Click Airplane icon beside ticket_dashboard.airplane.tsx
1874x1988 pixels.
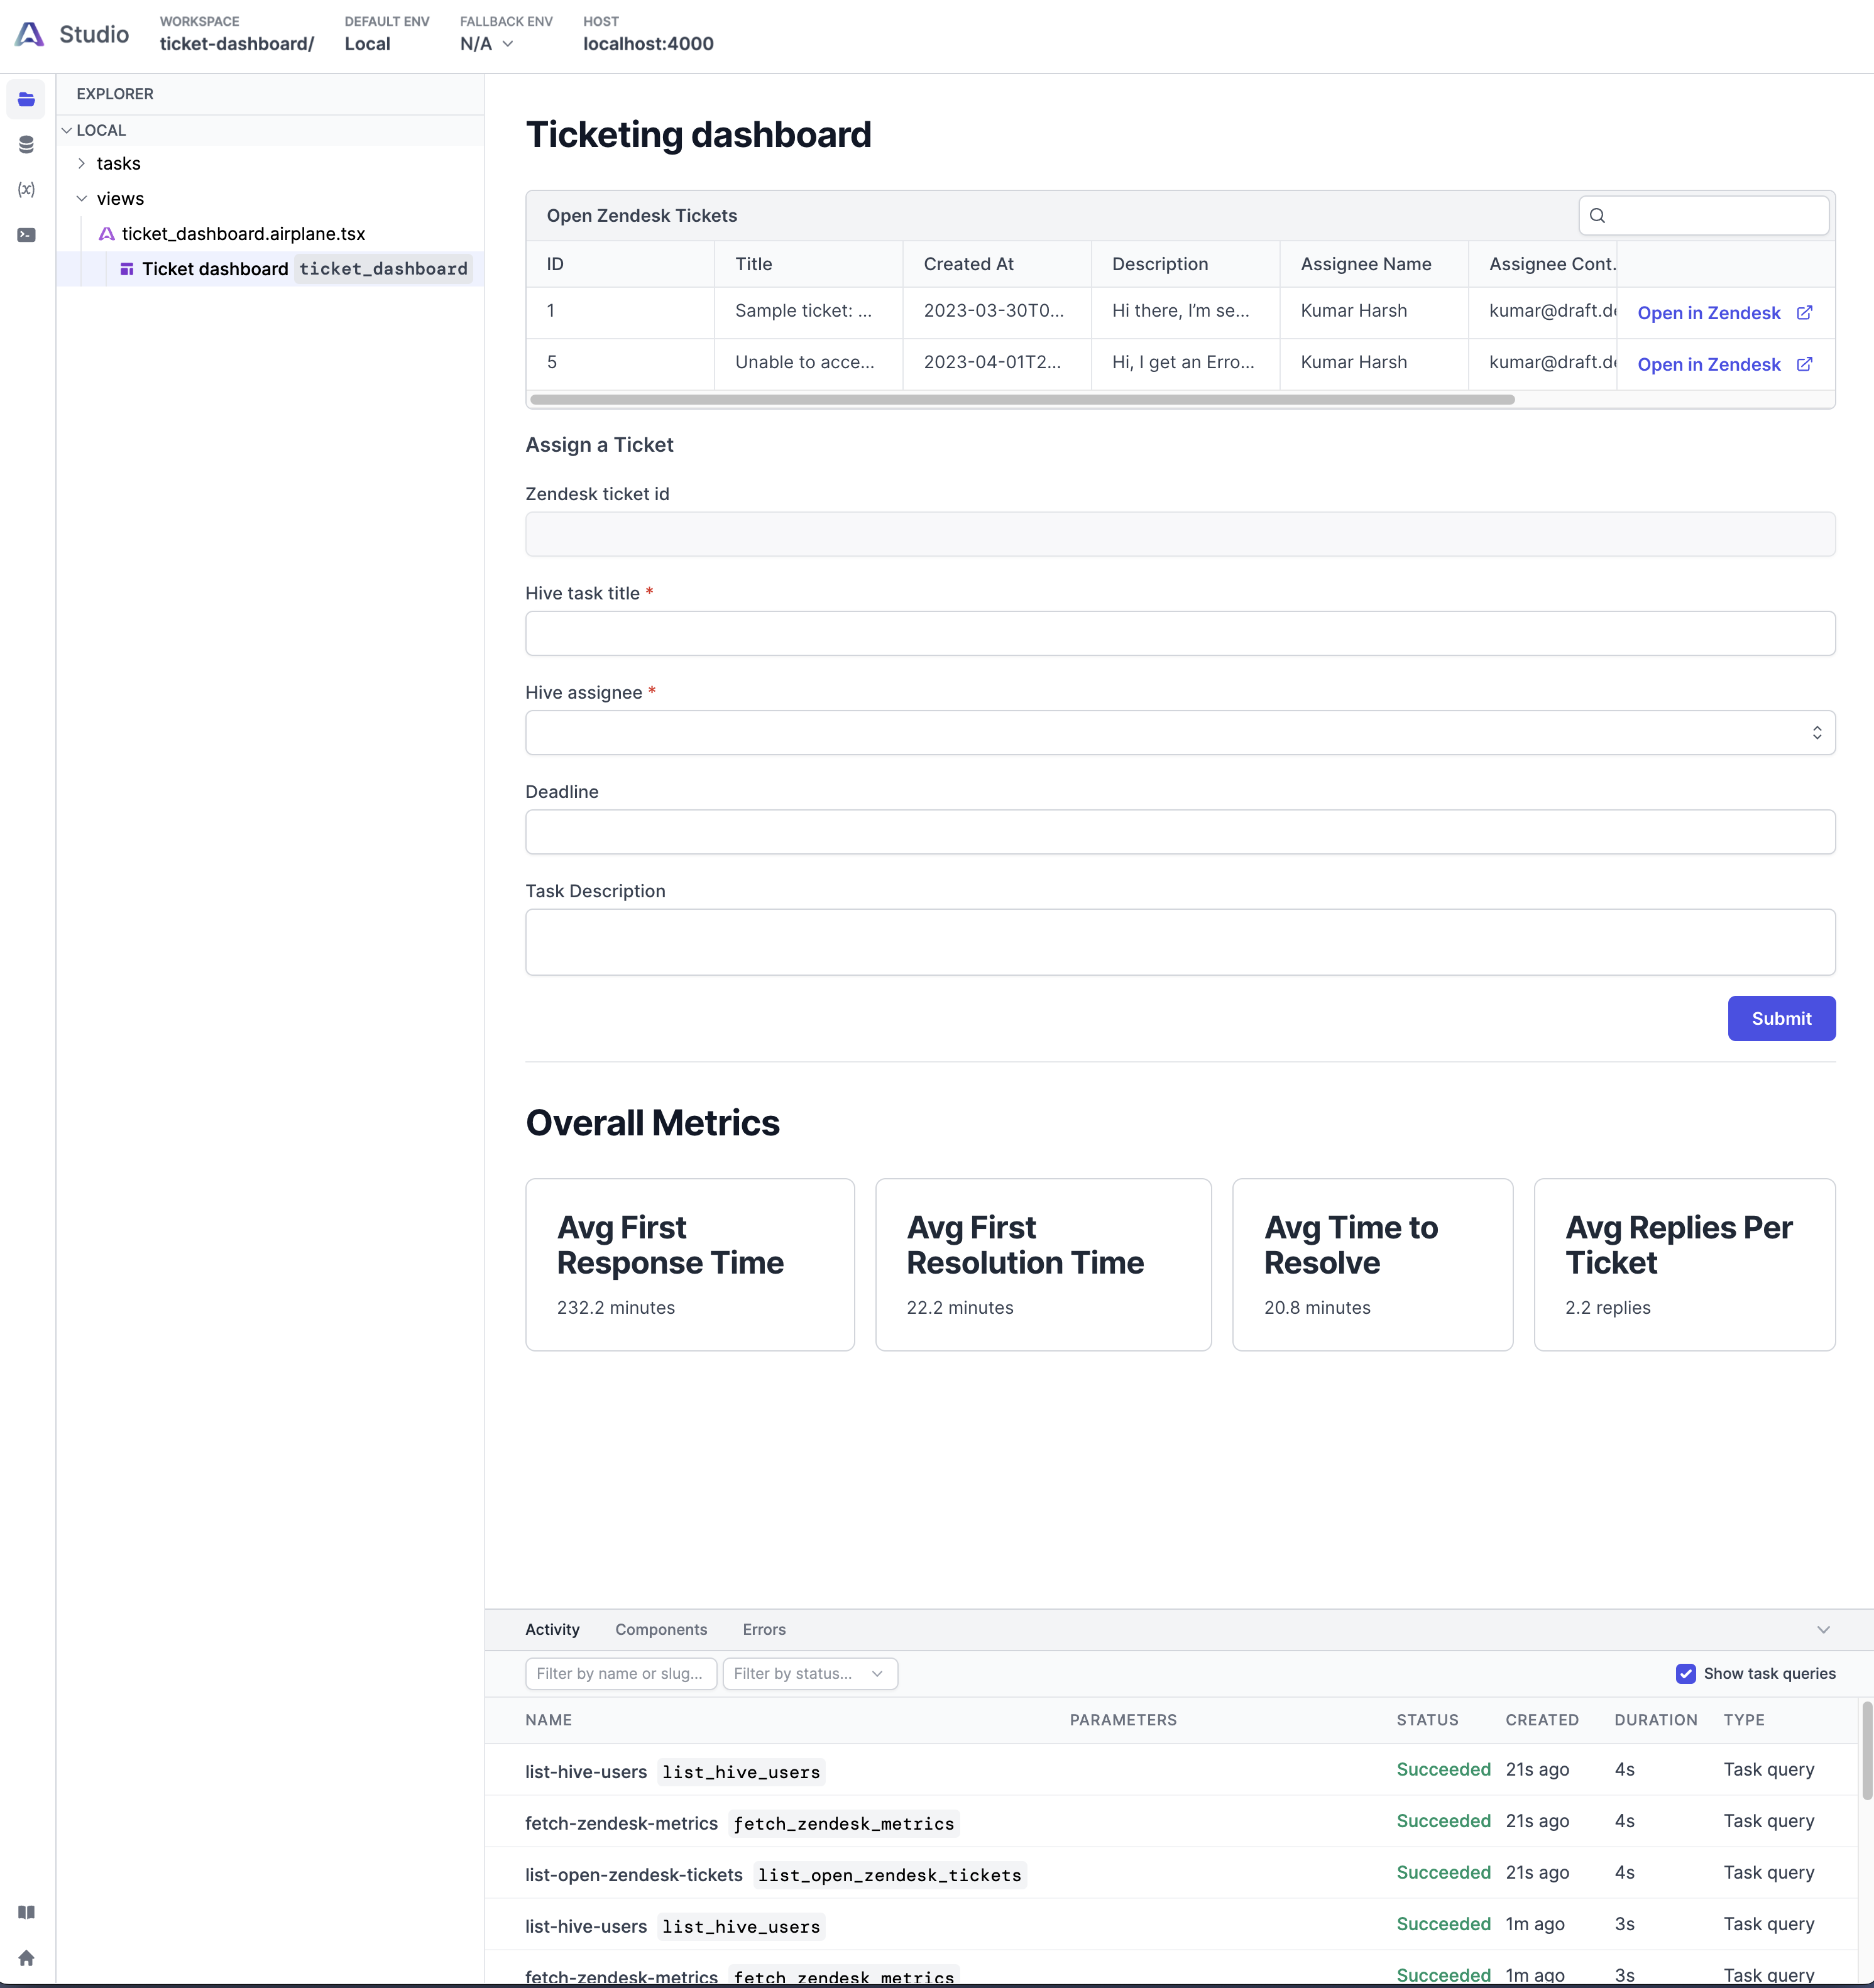pyautogui.click(x=106, y=234)
